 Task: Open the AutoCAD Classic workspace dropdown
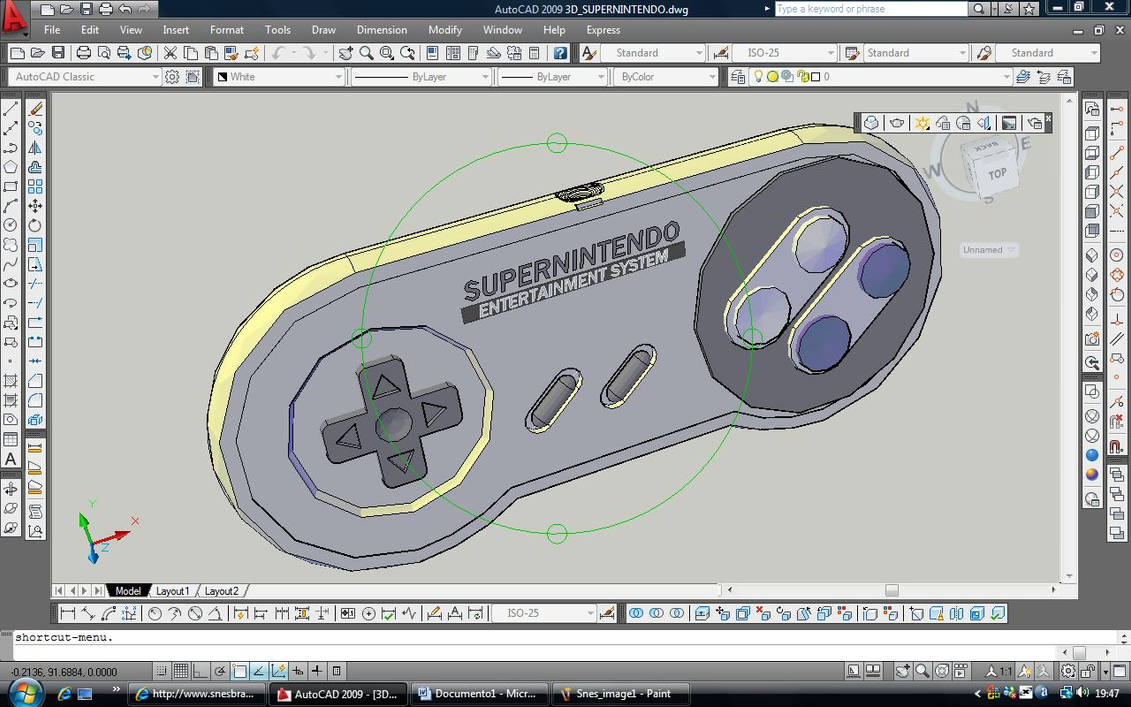click(x=155, y=76)
